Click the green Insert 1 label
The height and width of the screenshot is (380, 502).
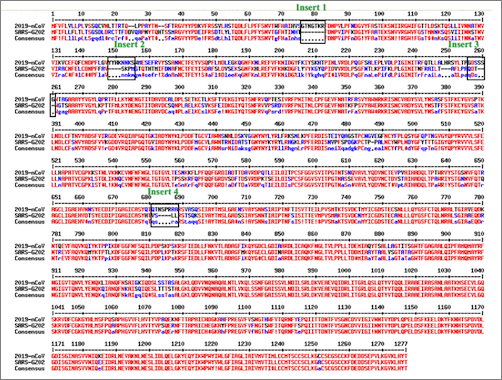(311, 7)
